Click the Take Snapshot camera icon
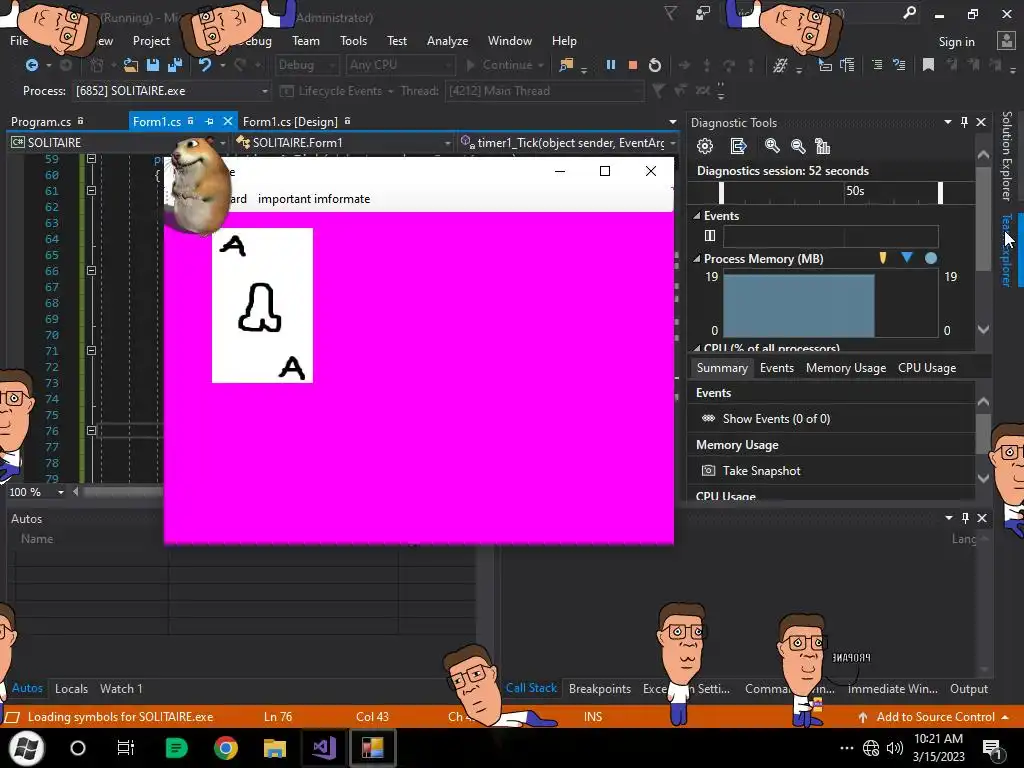Viewport: 1024px width, 768px height. point(708,470)
